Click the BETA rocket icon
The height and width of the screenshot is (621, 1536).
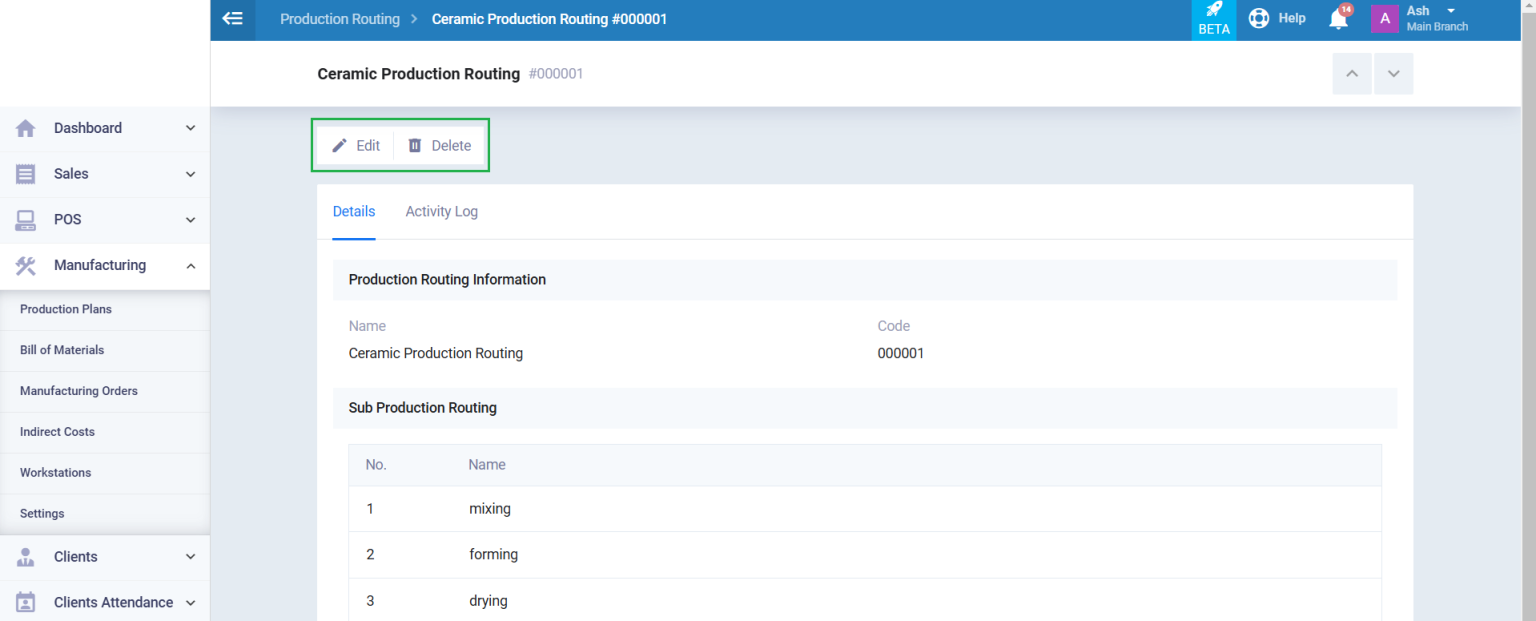click(1213, 12)
